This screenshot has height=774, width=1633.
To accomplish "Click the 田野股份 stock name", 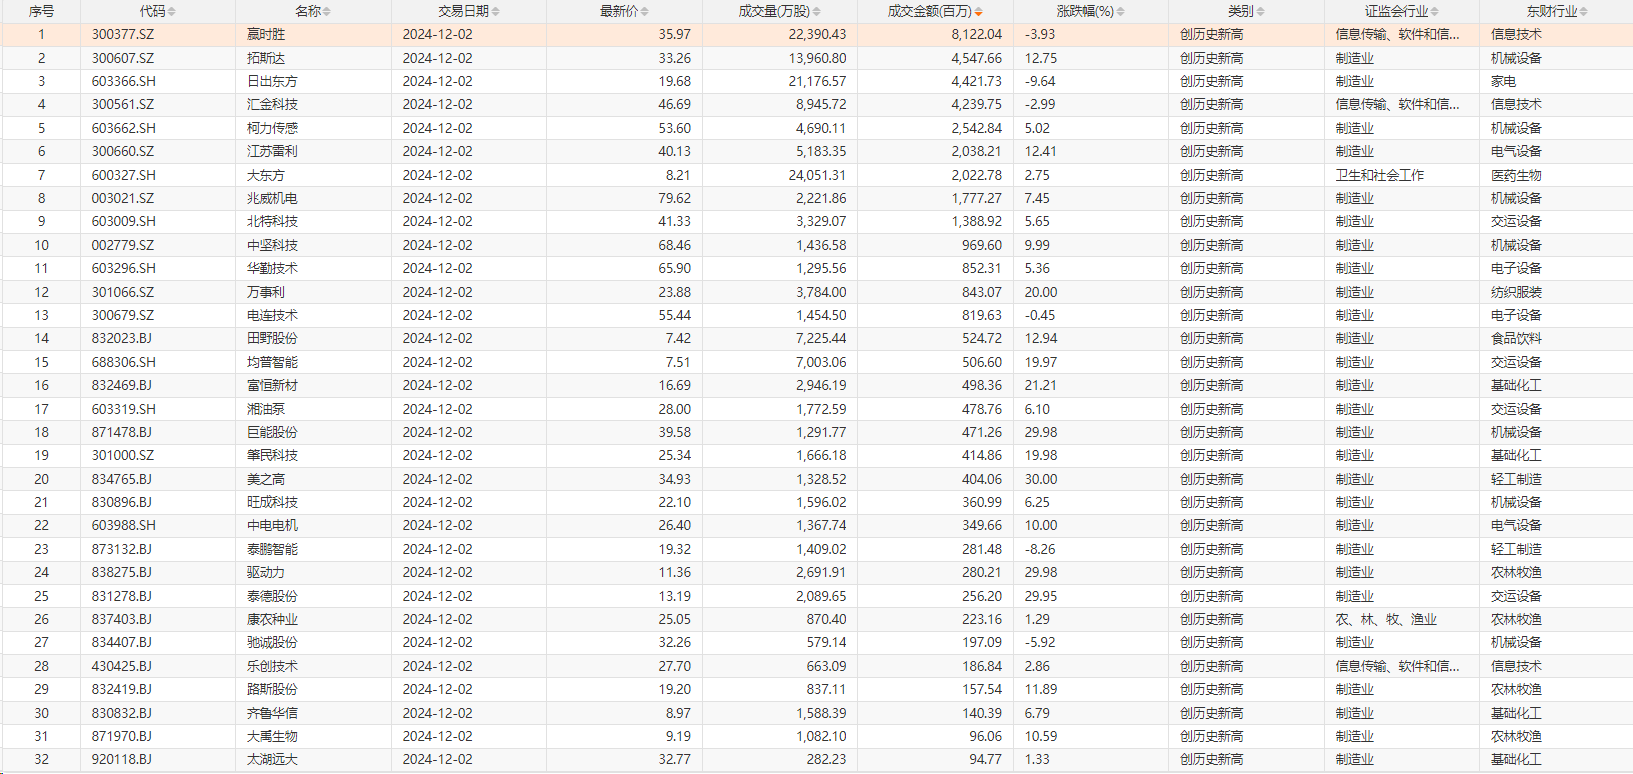I will coord(272,338).
